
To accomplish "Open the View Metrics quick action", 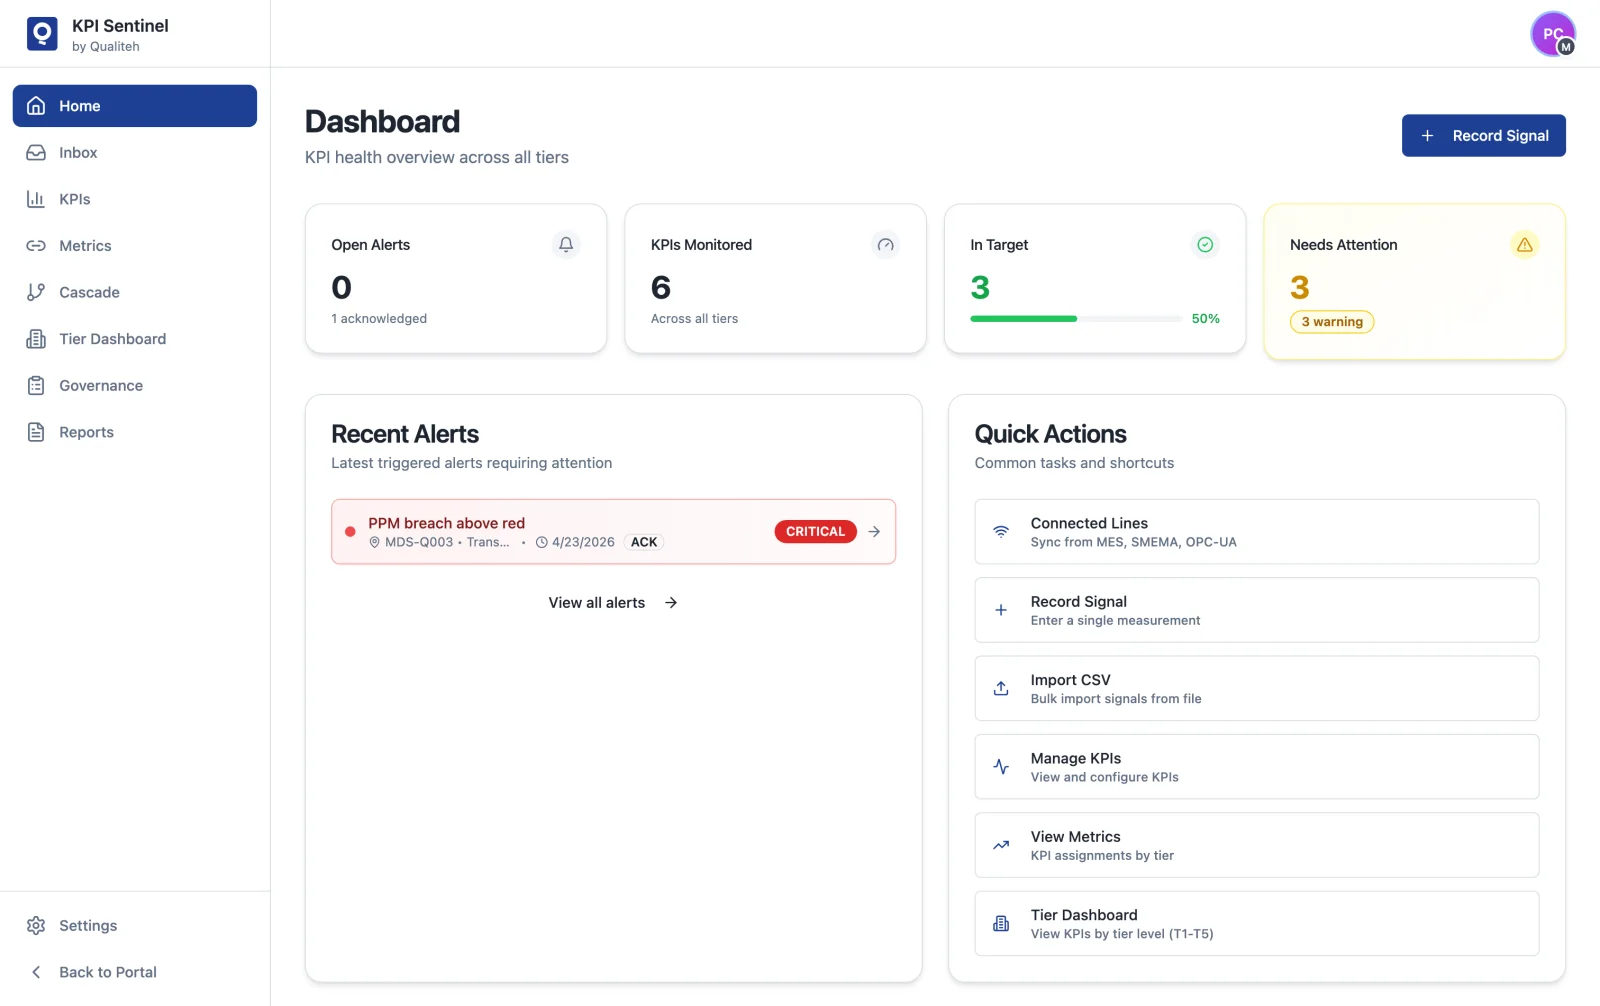I will [x=1257, y=845].
